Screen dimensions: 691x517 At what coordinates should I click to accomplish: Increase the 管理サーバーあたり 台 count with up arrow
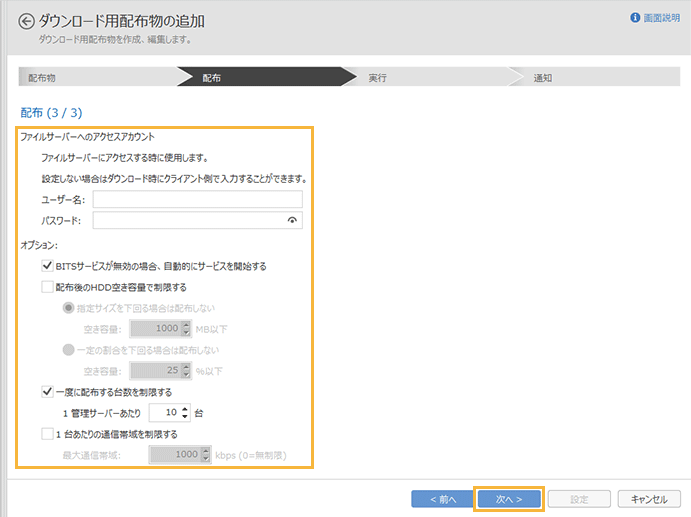[x=185, y=409]
